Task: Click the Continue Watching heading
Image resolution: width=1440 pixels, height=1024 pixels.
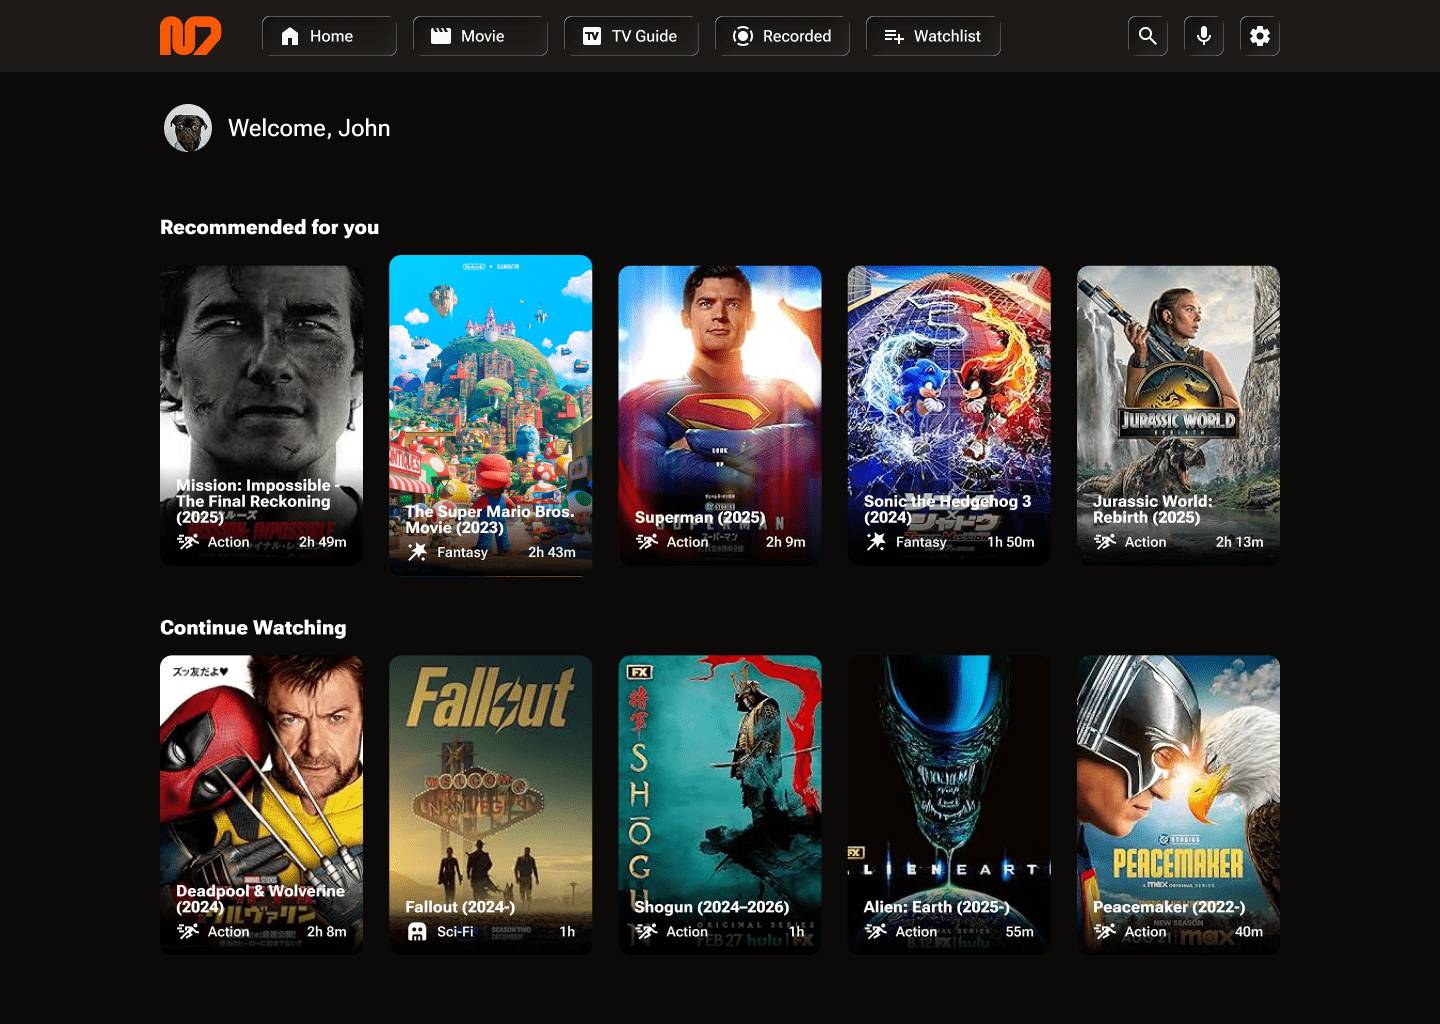Action: coord(253,627)
